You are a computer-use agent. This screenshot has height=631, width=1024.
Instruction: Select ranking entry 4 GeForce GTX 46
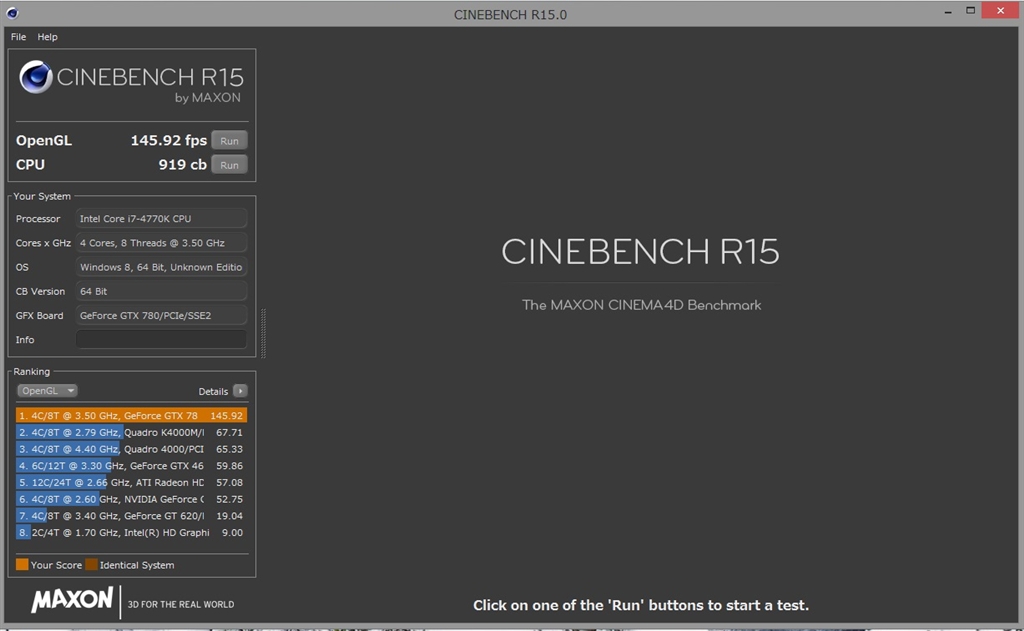click(x=131, y=466)
